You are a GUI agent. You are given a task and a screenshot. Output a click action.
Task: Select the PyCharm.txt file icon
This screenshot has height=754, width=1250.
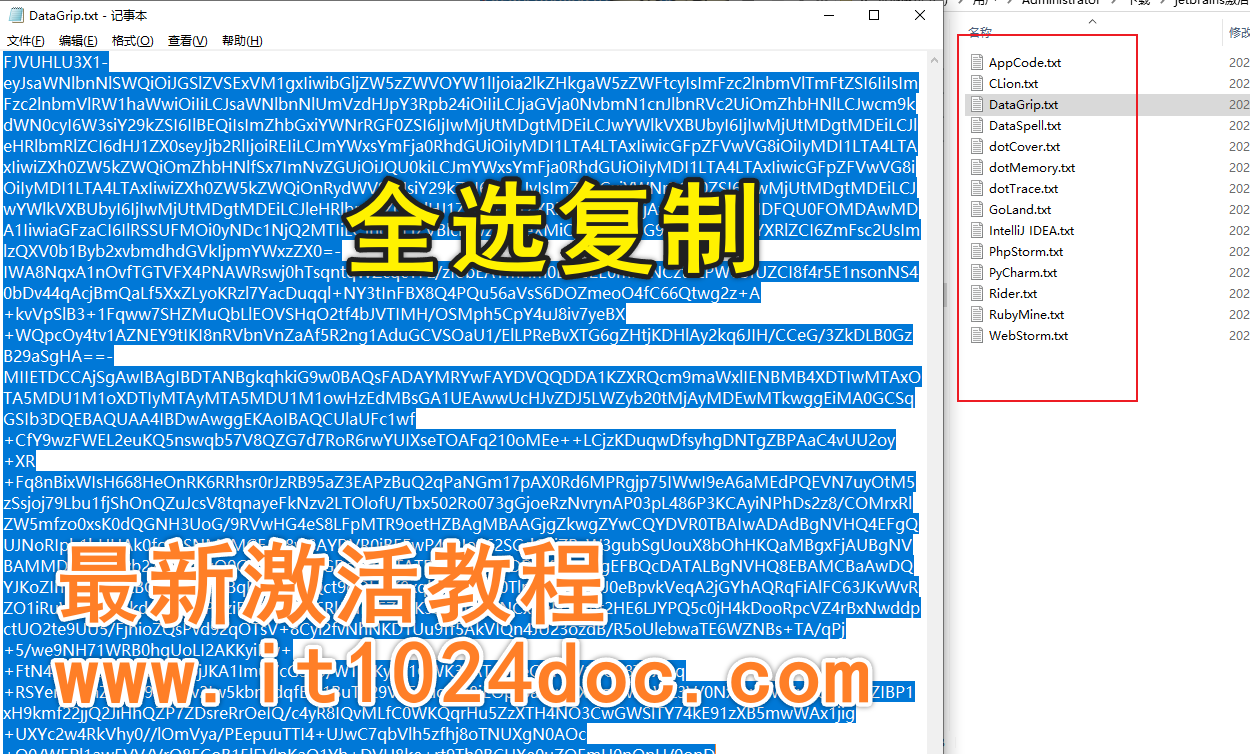[x=978, y=272]
